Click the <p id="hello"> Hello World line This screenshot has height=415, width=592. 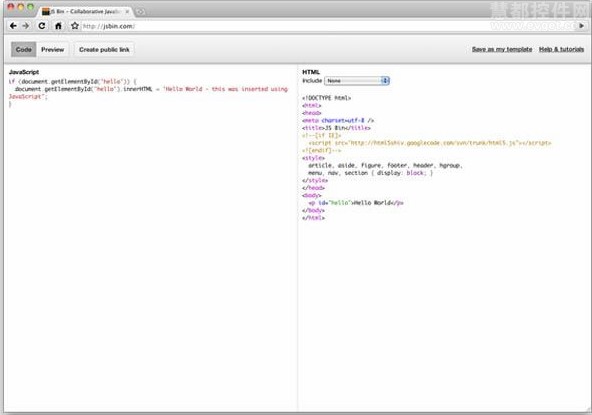point(356,203)
